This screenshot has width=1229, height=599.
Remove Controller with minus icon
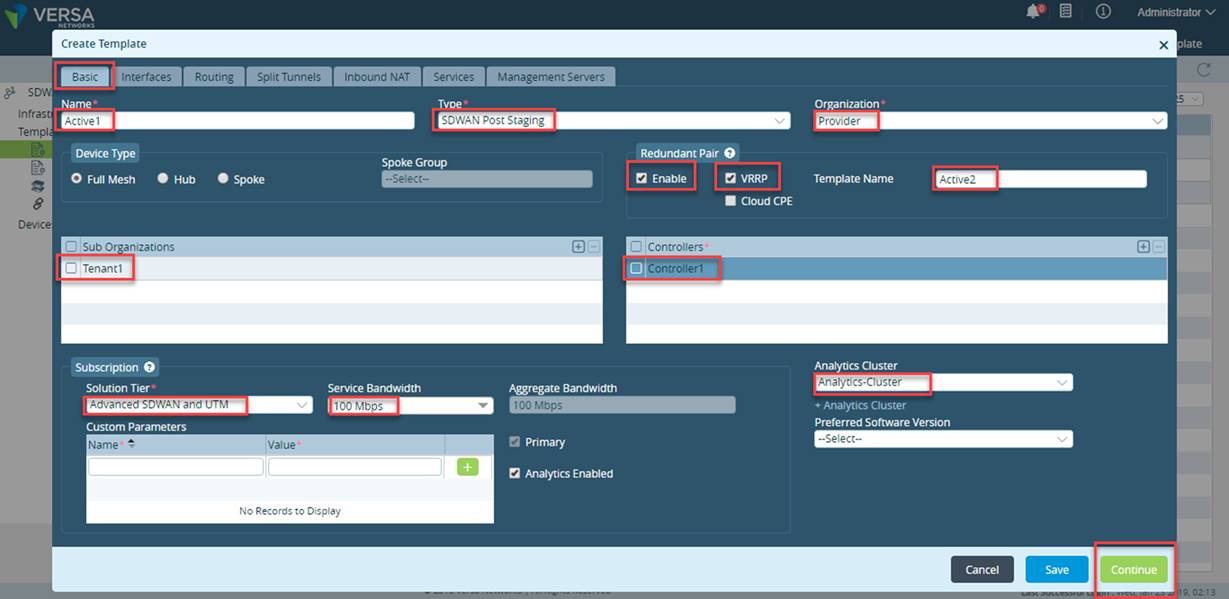1159,246
